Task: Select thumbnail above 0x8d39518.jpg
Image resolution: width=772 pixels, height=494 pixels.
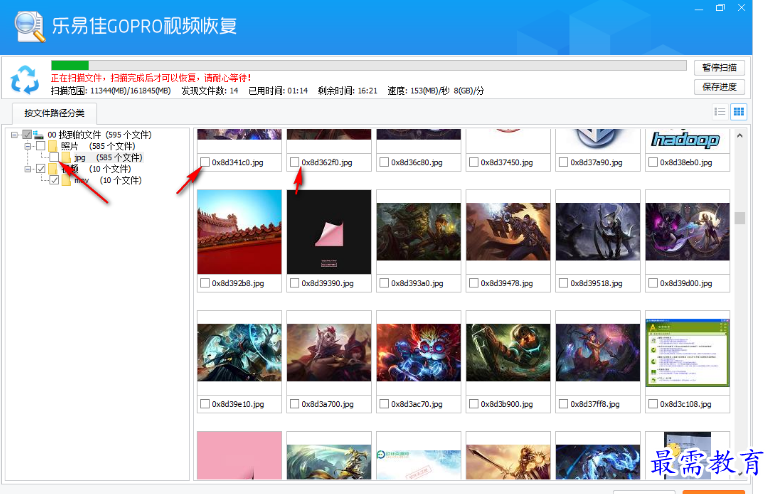Action: [x=598, y=232]
